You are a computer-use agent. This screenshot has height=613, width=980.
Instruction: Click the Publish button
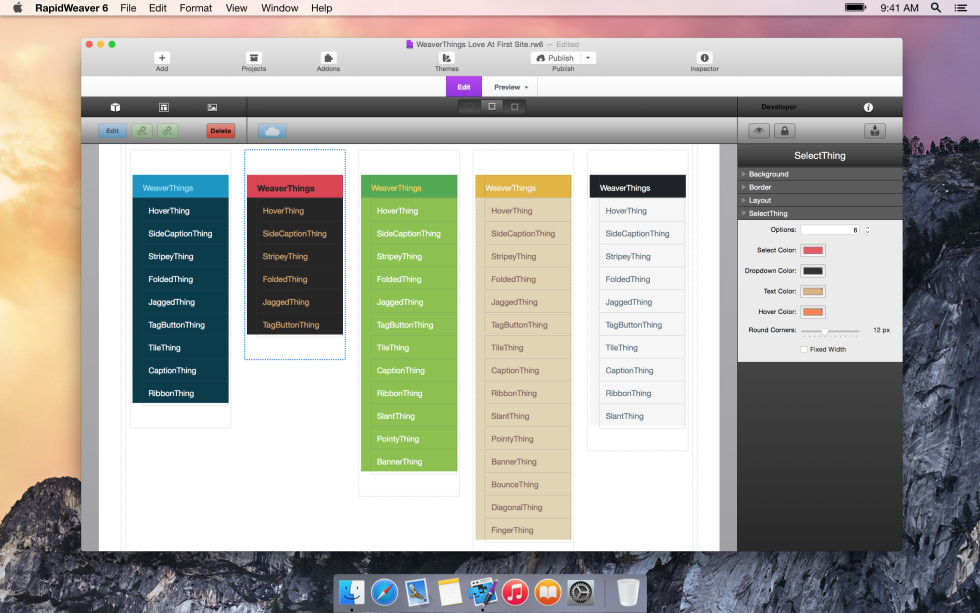pos(556,58)
